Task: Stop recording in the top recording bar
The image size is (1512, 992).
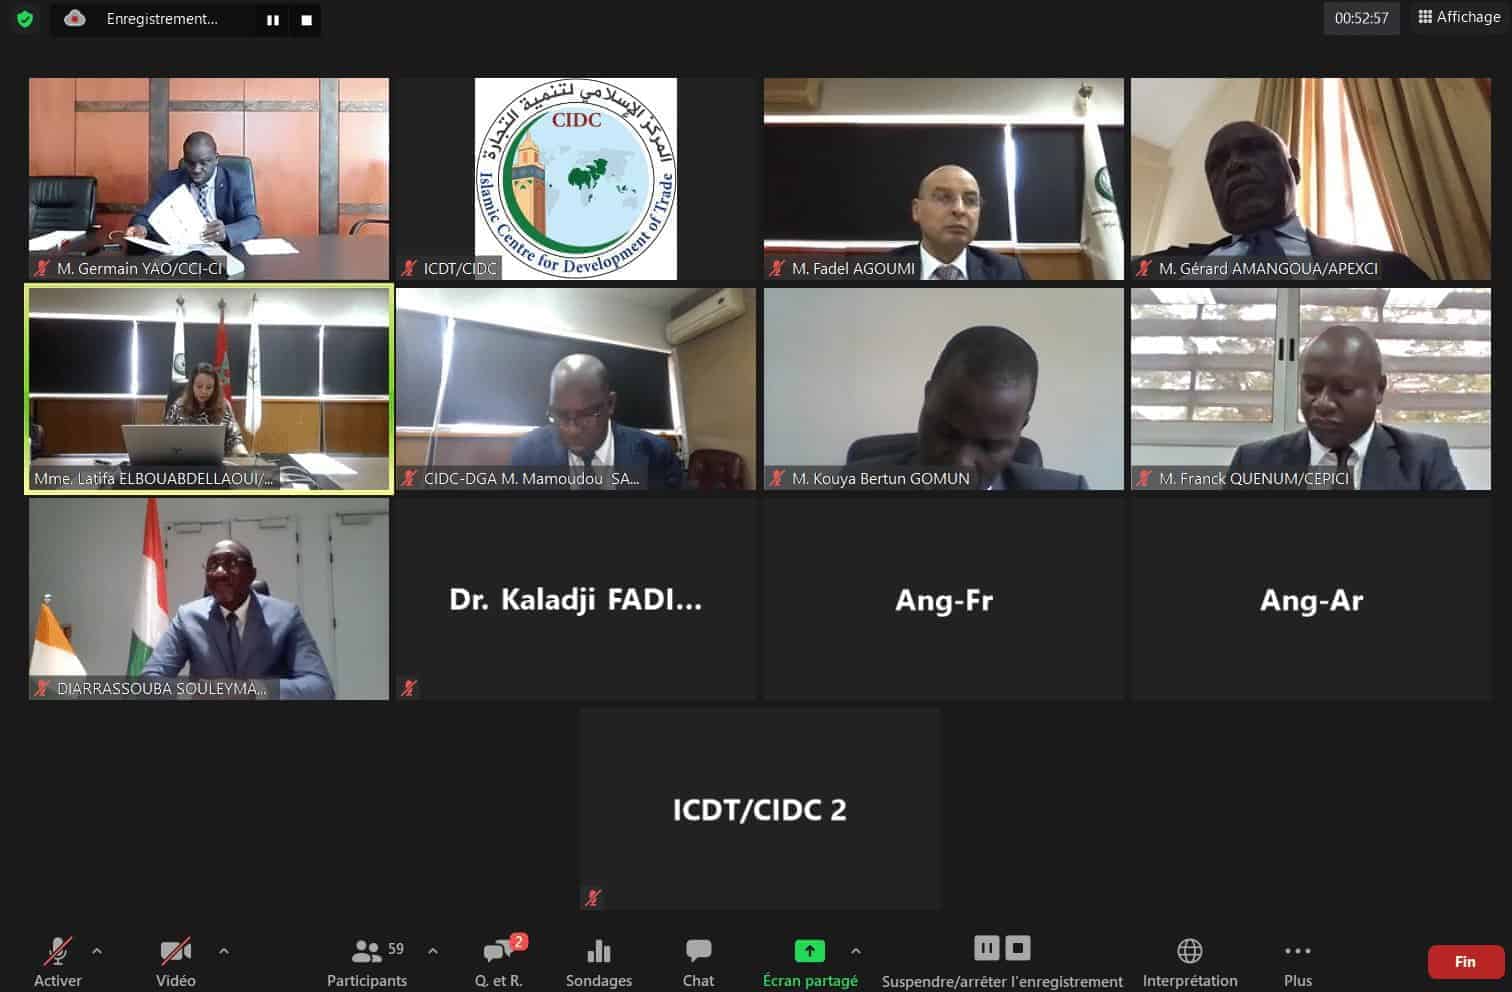Action: click(306, 19)
